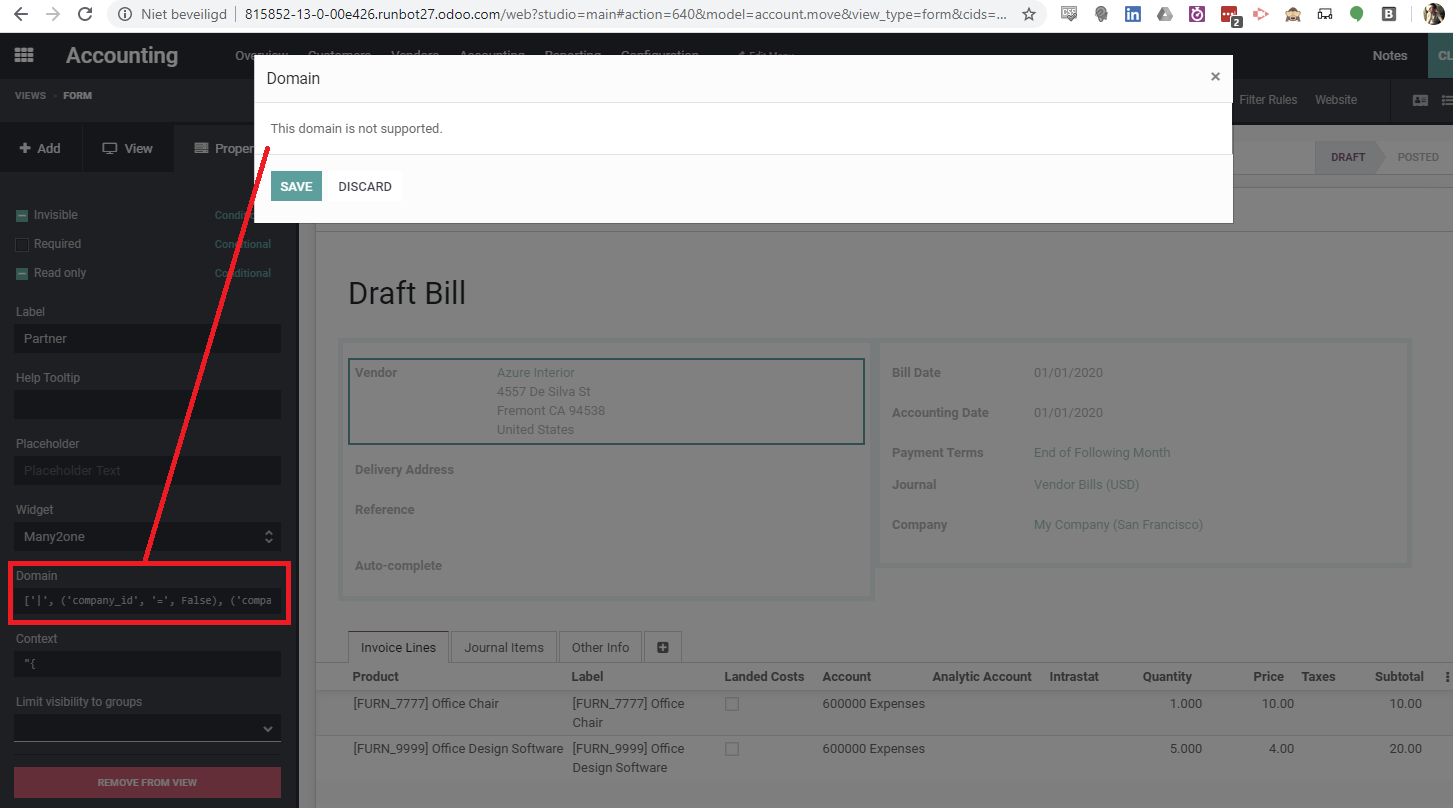Open the Toggl timer extension icon

point(1196,15)
